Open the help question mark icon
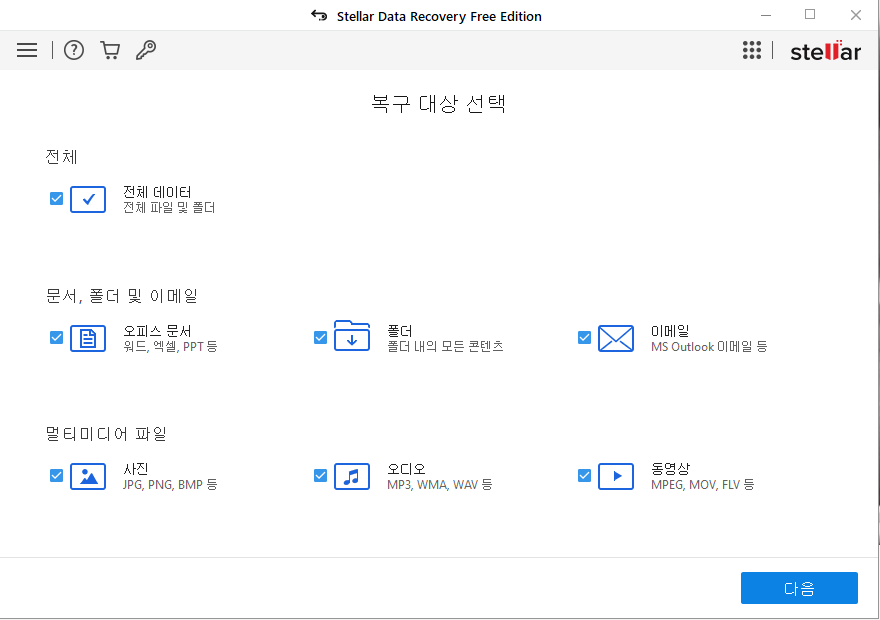Image resolution: width=880 pixels, height=620 pixels. pyautogui.click(x=74, y=50)
